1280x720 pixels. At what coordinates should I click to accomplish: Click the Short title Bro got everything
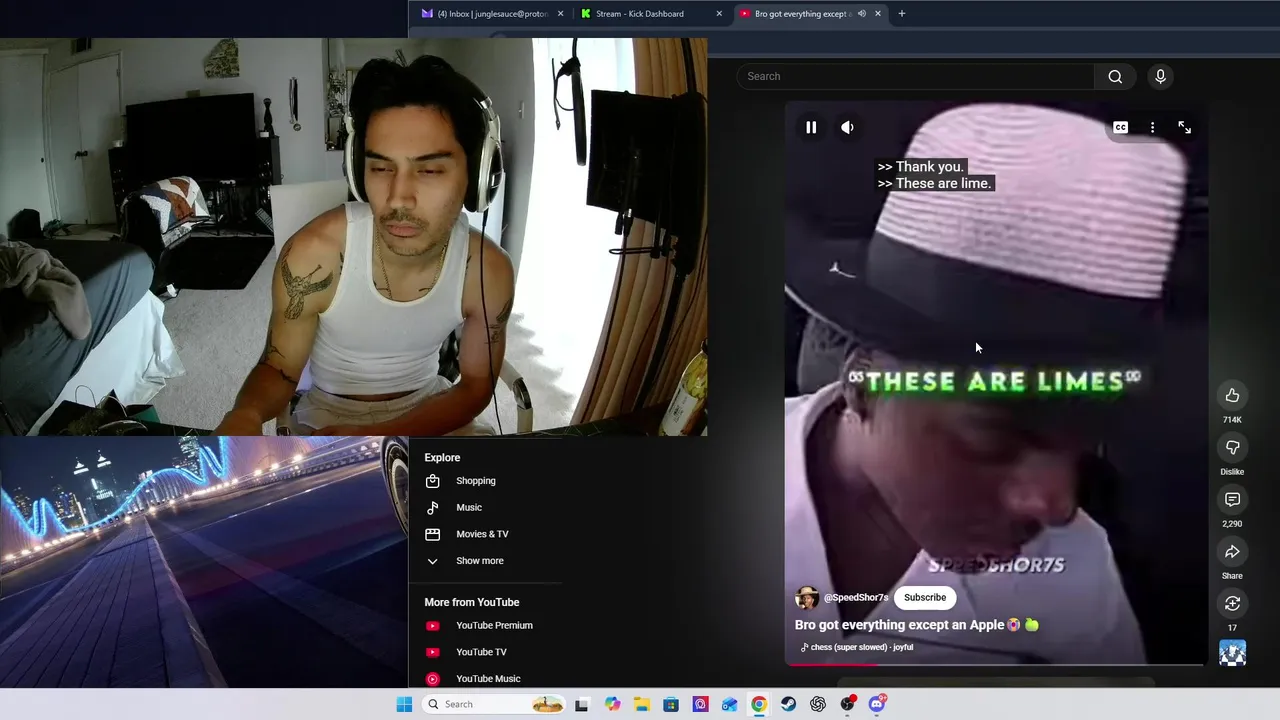917,625
